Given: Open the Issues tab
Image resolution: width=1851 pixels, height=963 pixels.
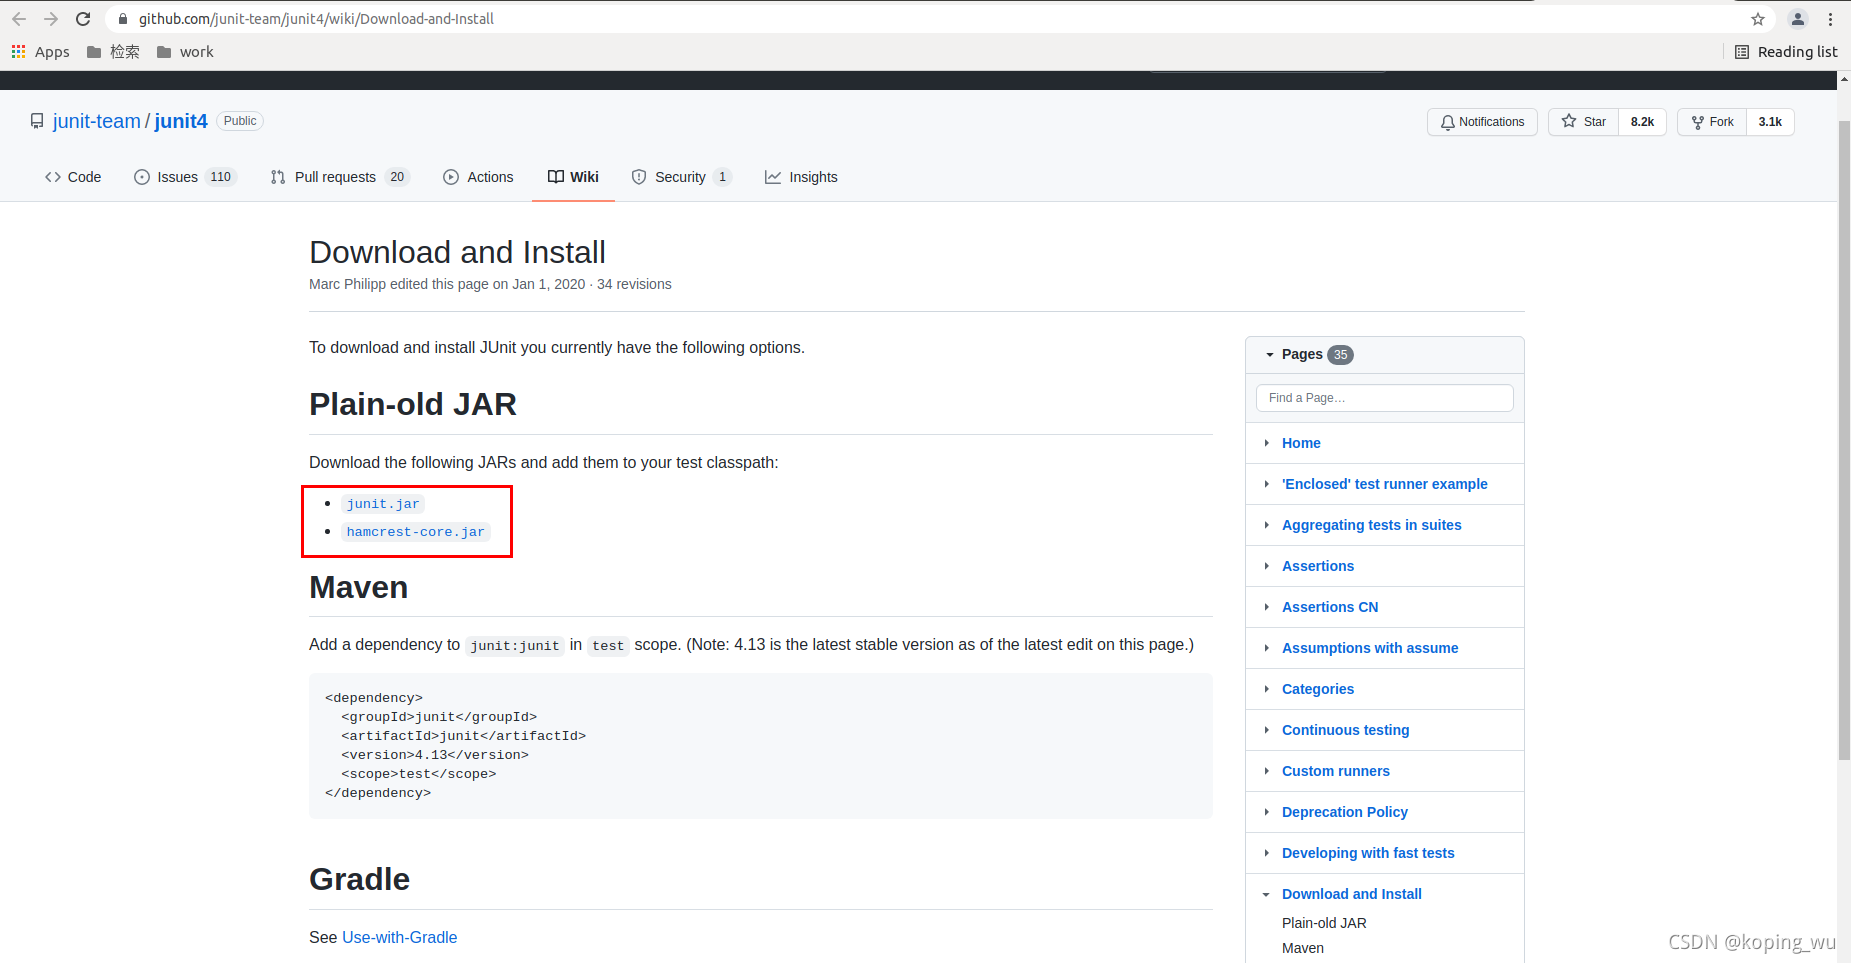Looking at the screenshot, I should tap(185, 177).
